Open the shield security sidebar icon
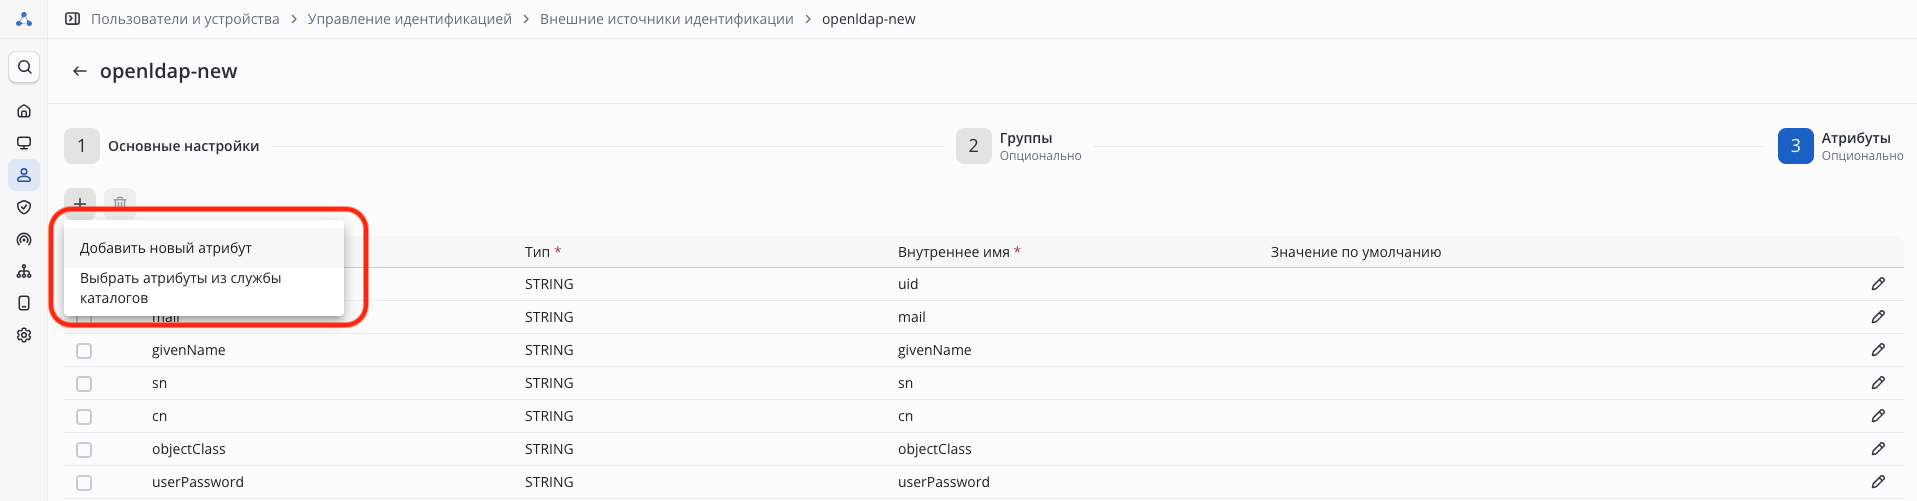 pyautogui.click(x=24, y=207)
